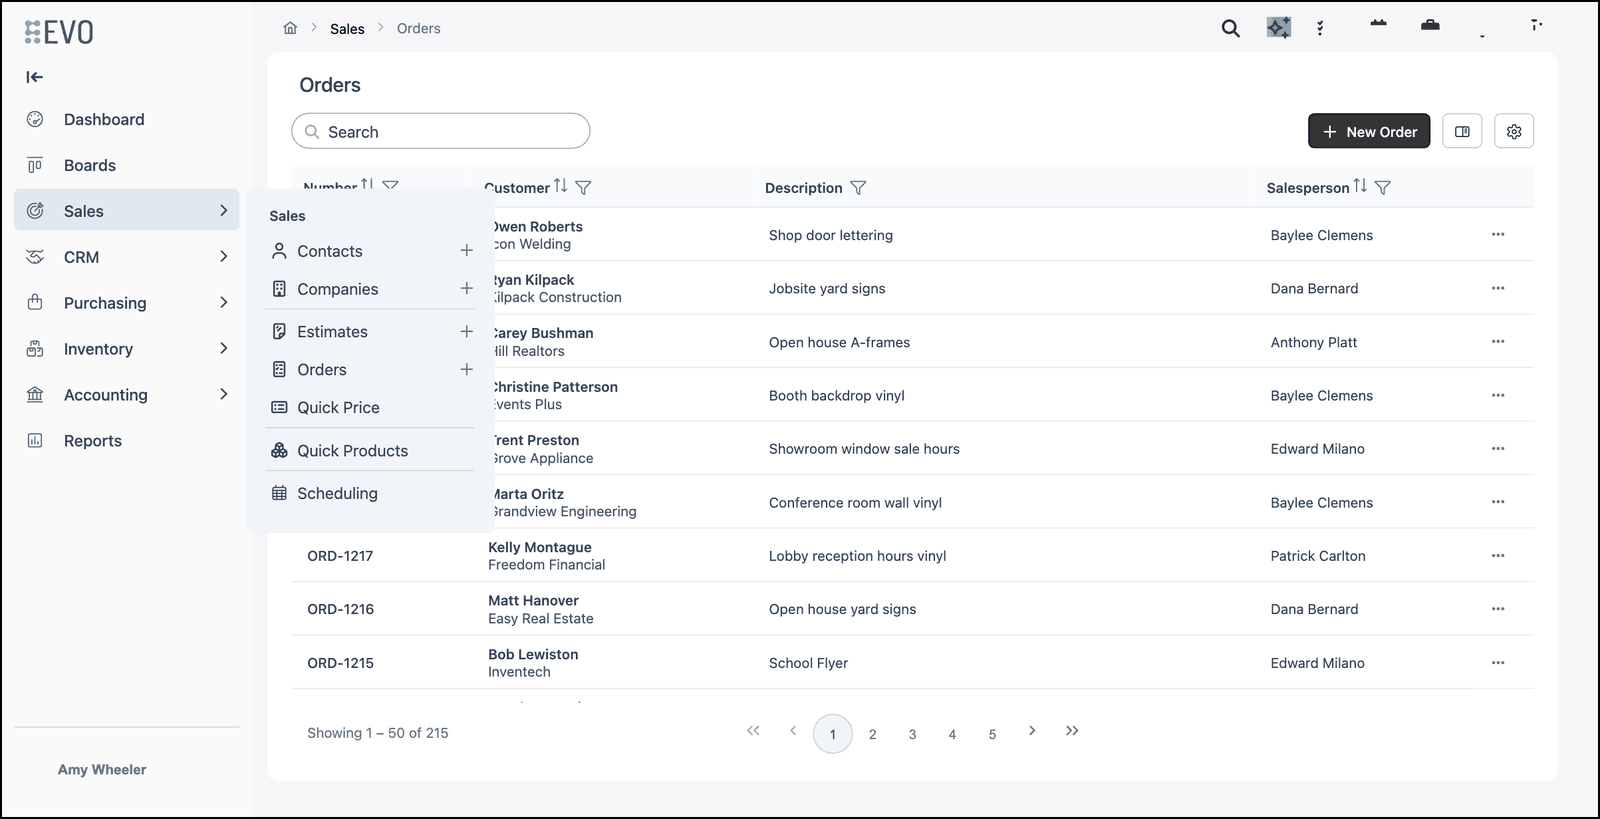Add new estimate with plus icon
The width and height of the screenshot is (1600, 819).
pyautogui.click(x=466, y=332)
